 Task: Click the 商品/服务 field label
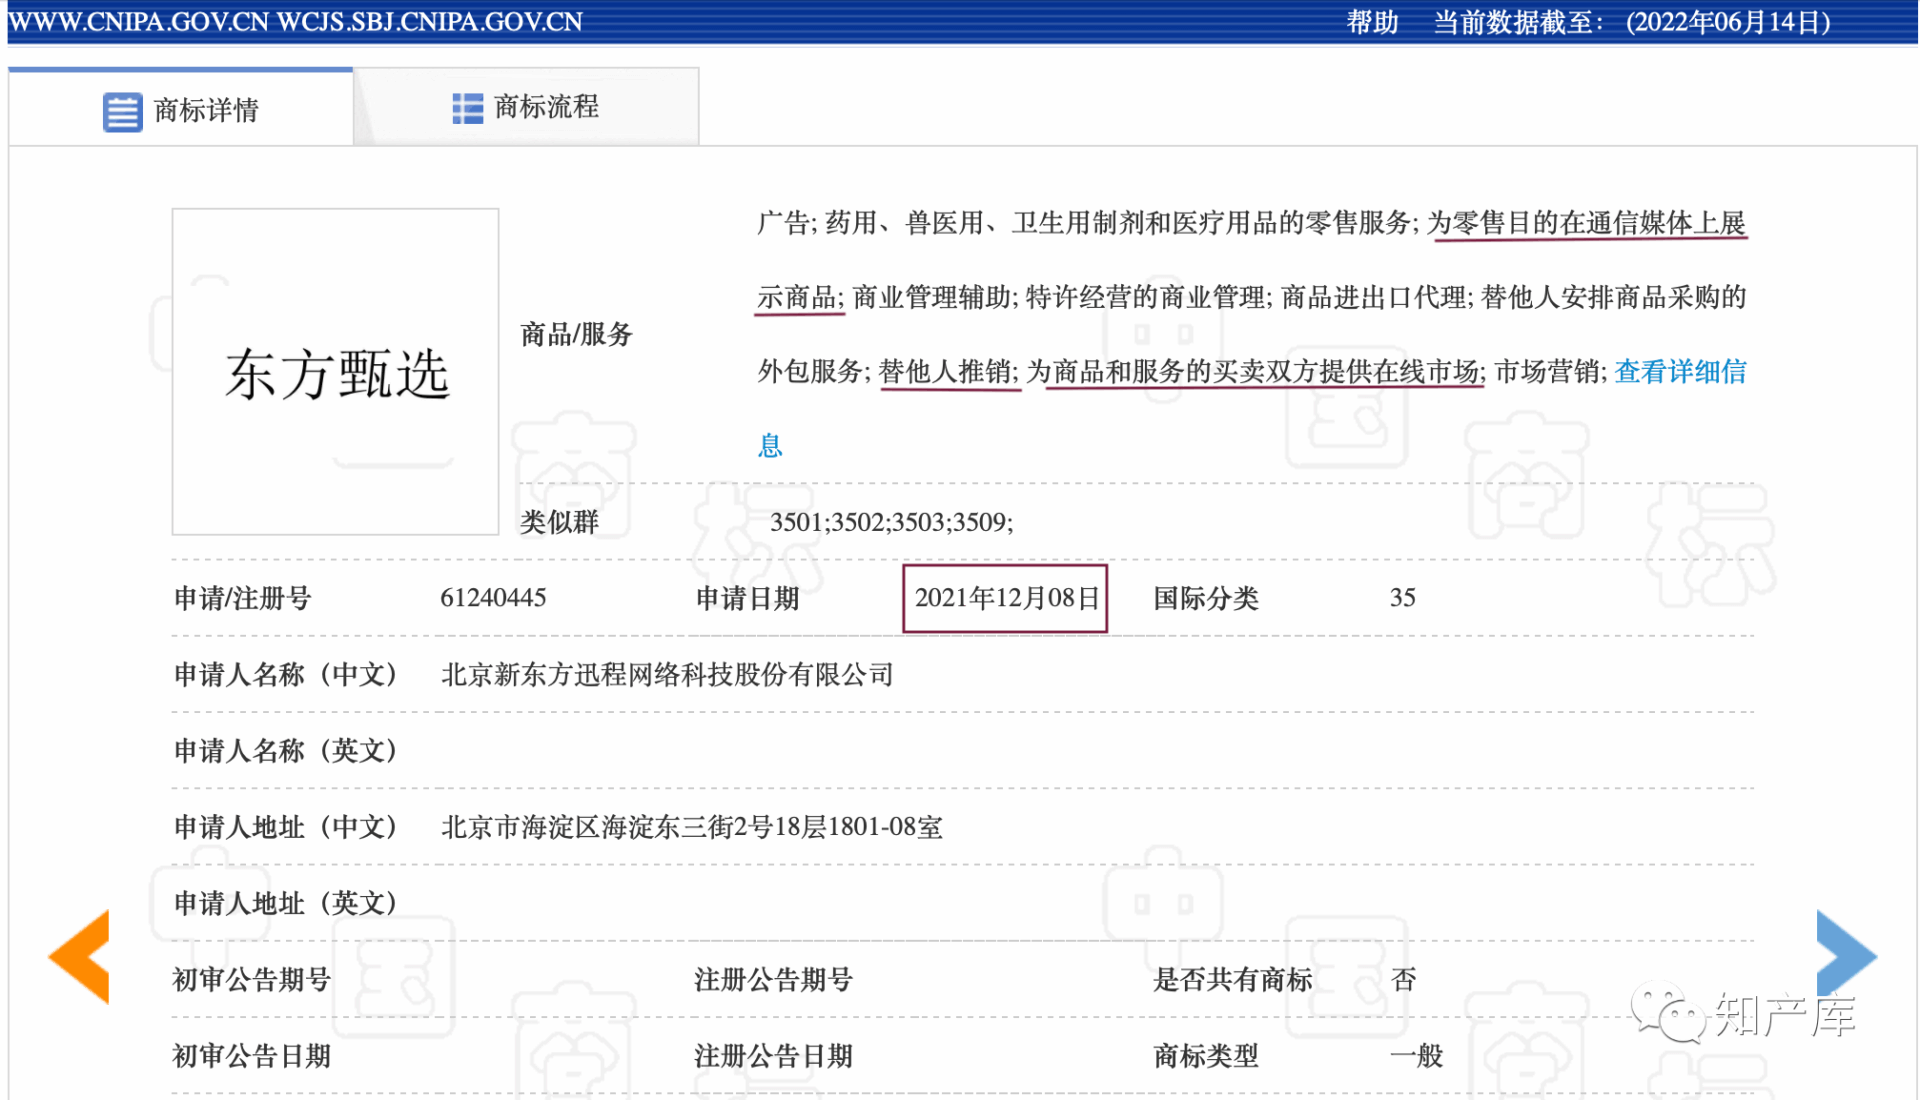click(x=577, y=335)
